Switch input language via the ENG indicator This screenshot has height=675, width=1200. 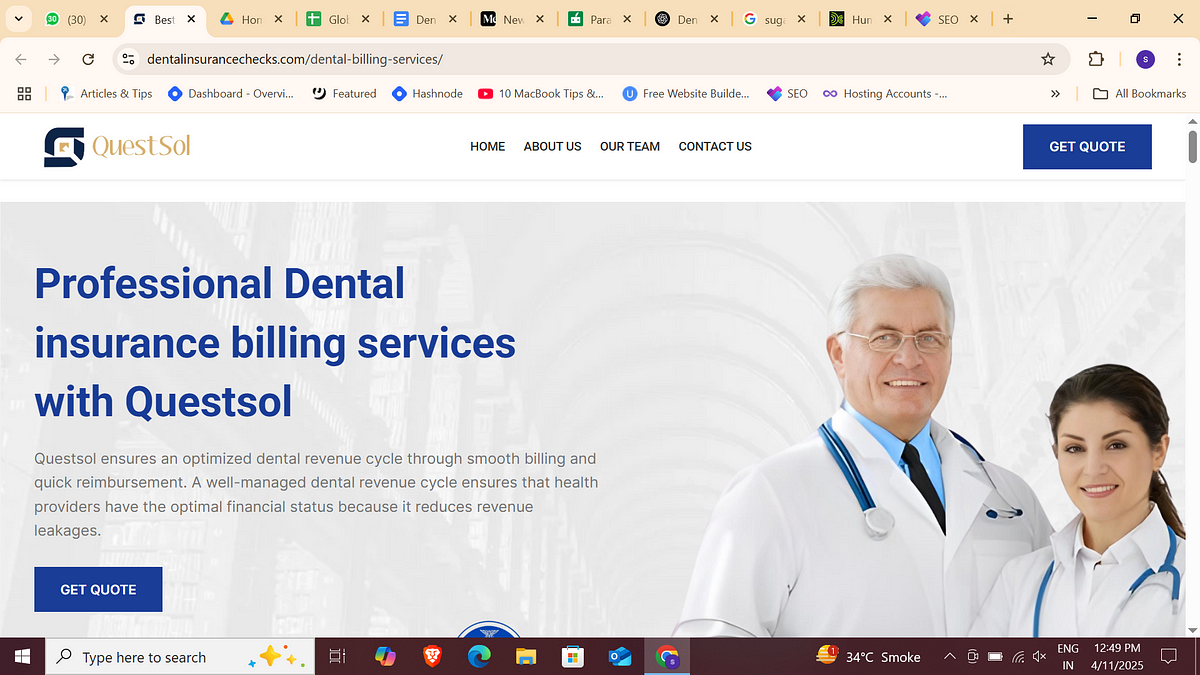pyautogui.click(x=1068, y=657)
